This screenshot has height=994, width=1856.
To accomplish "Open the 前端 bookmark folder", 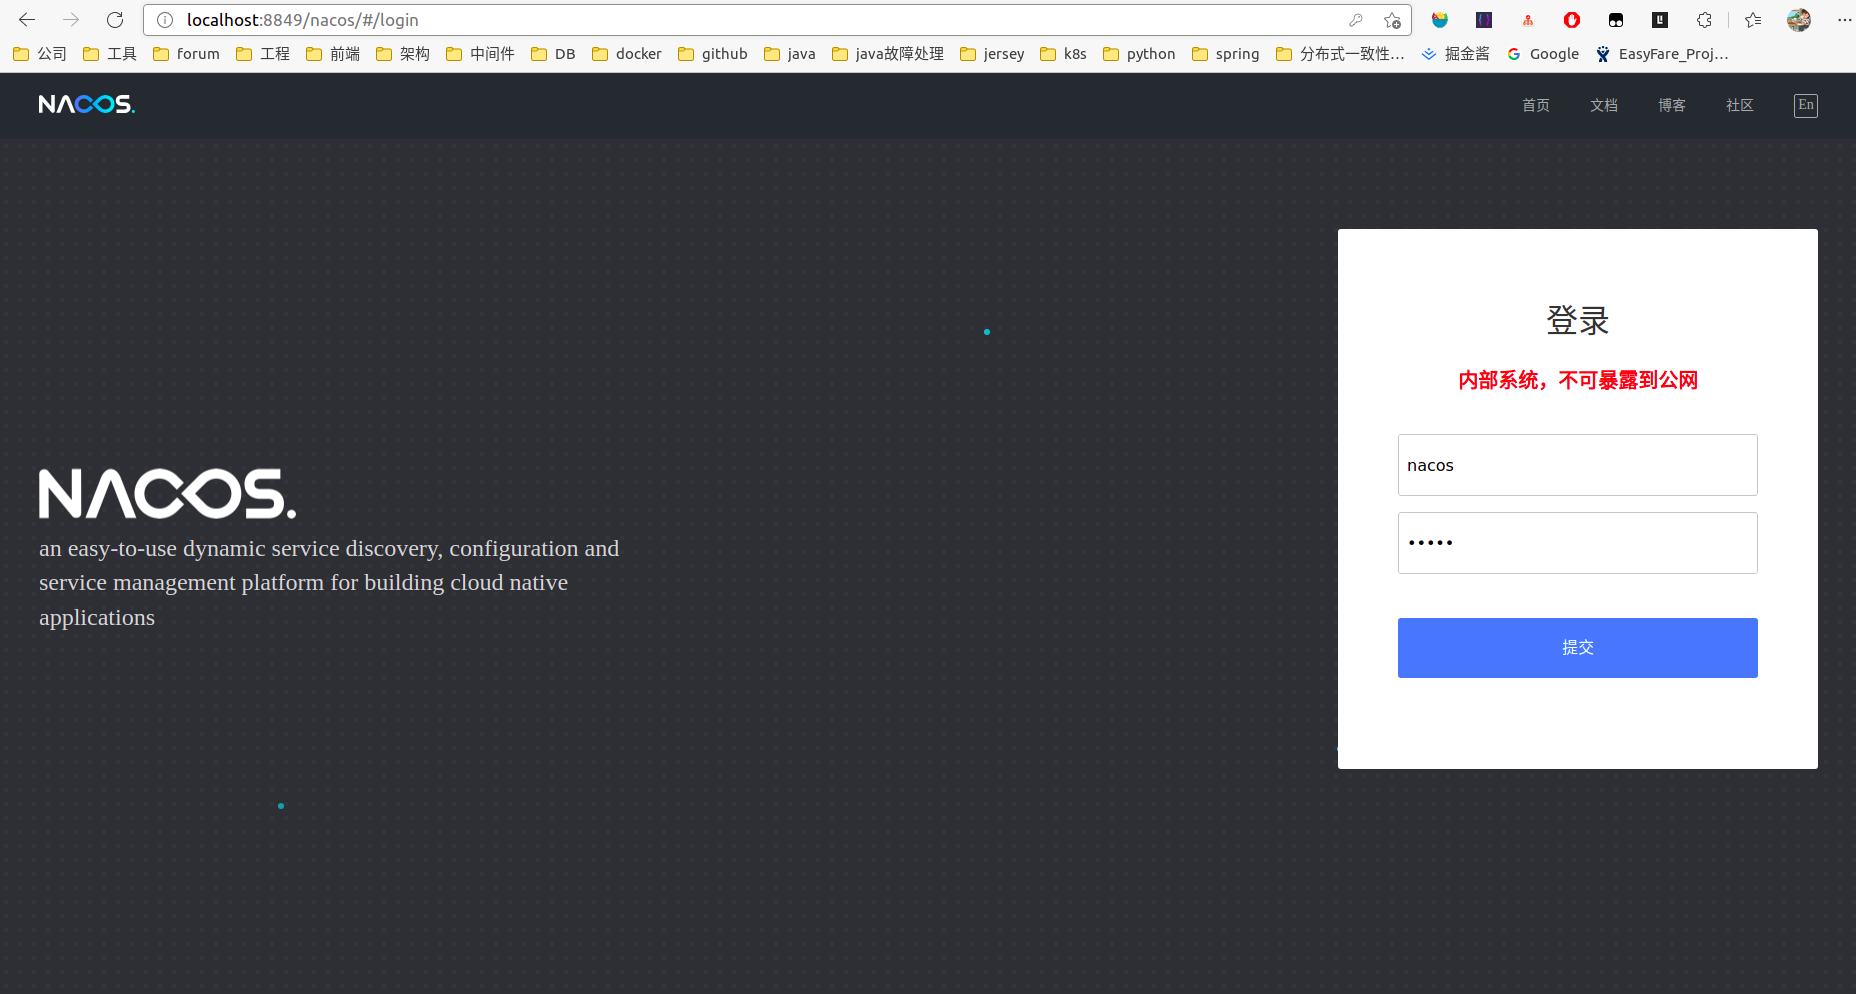I will click(x=333, y=54).
